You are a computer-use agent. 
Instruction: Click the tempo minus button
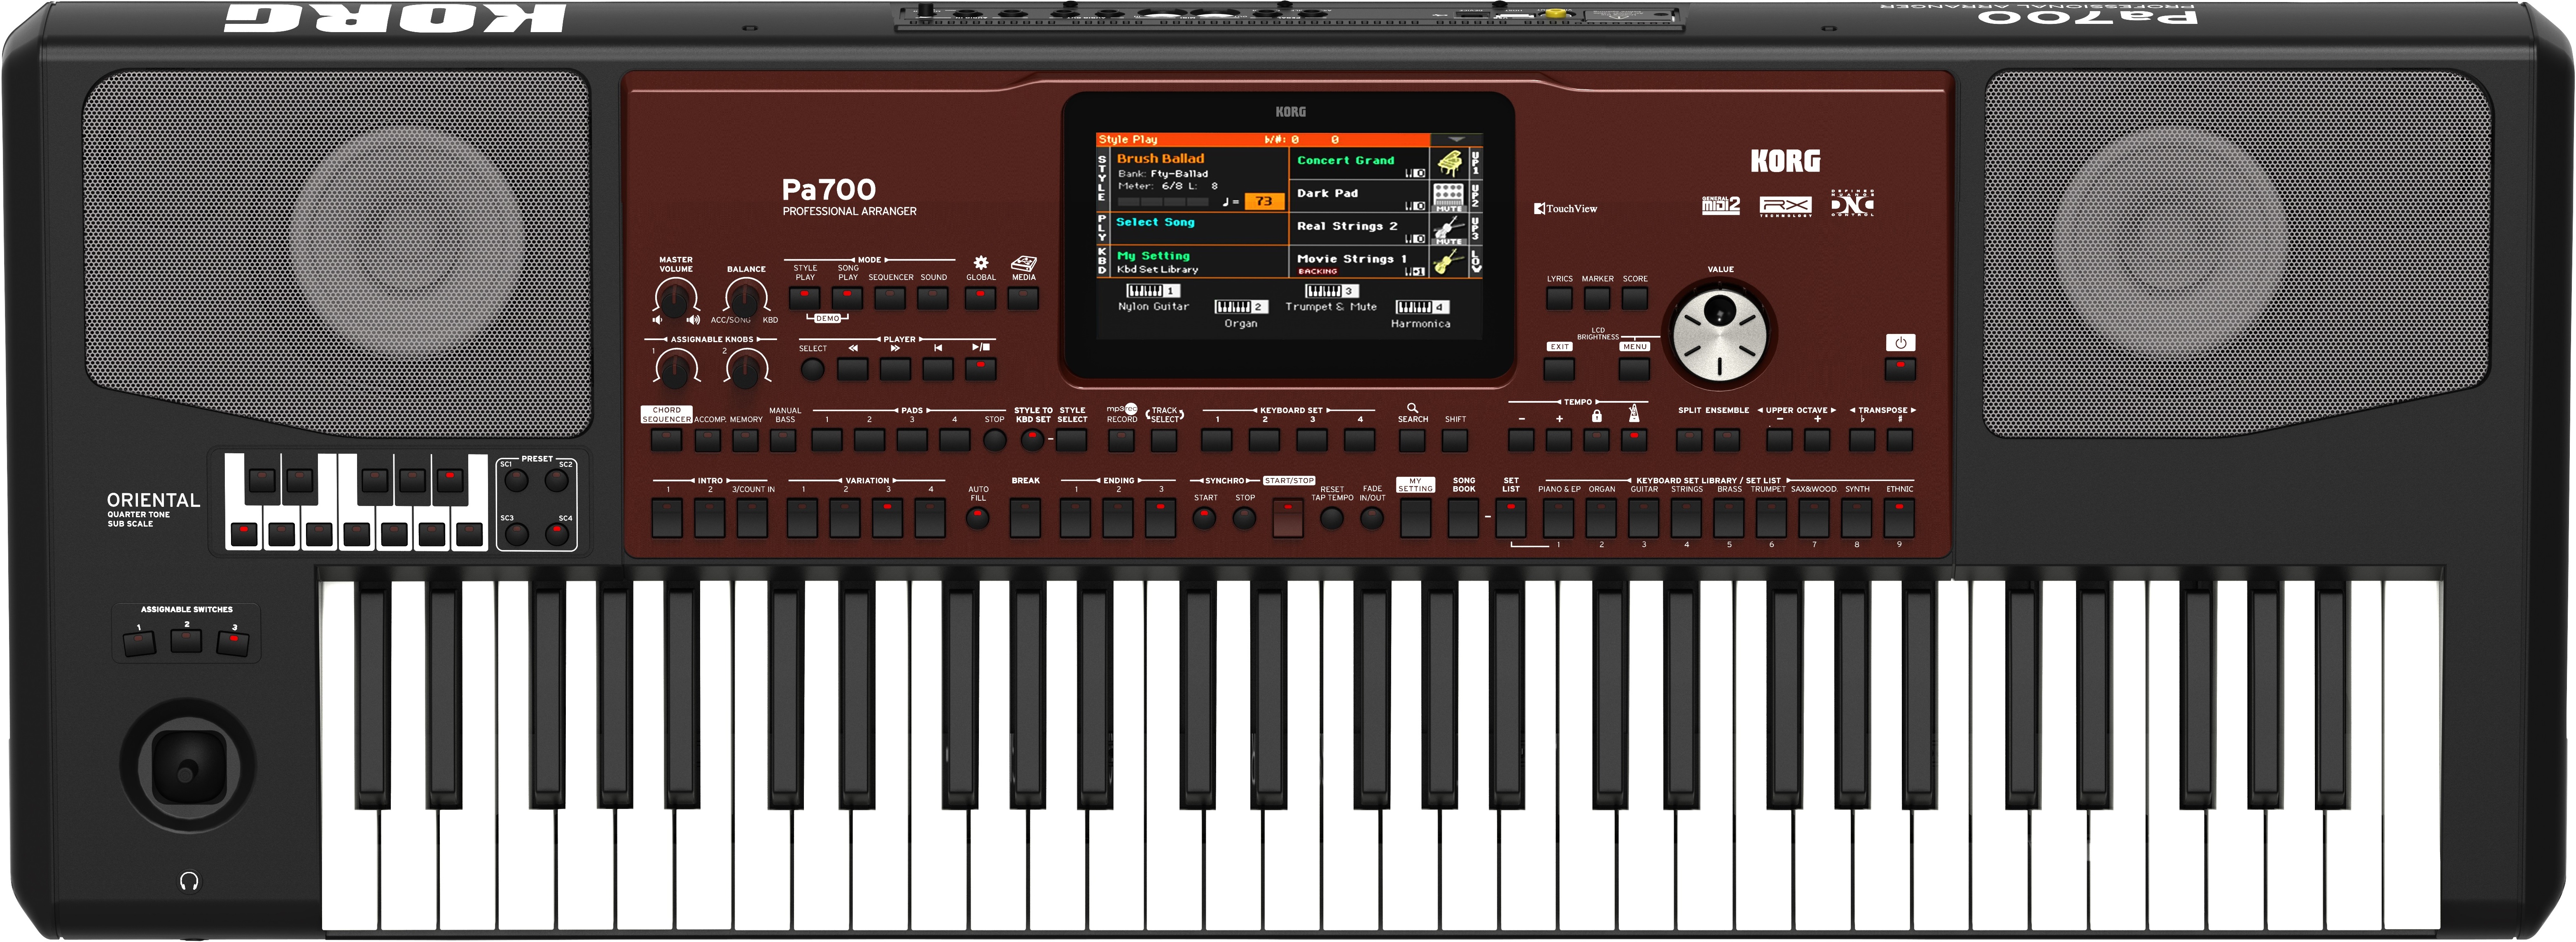coord(1521,440)
